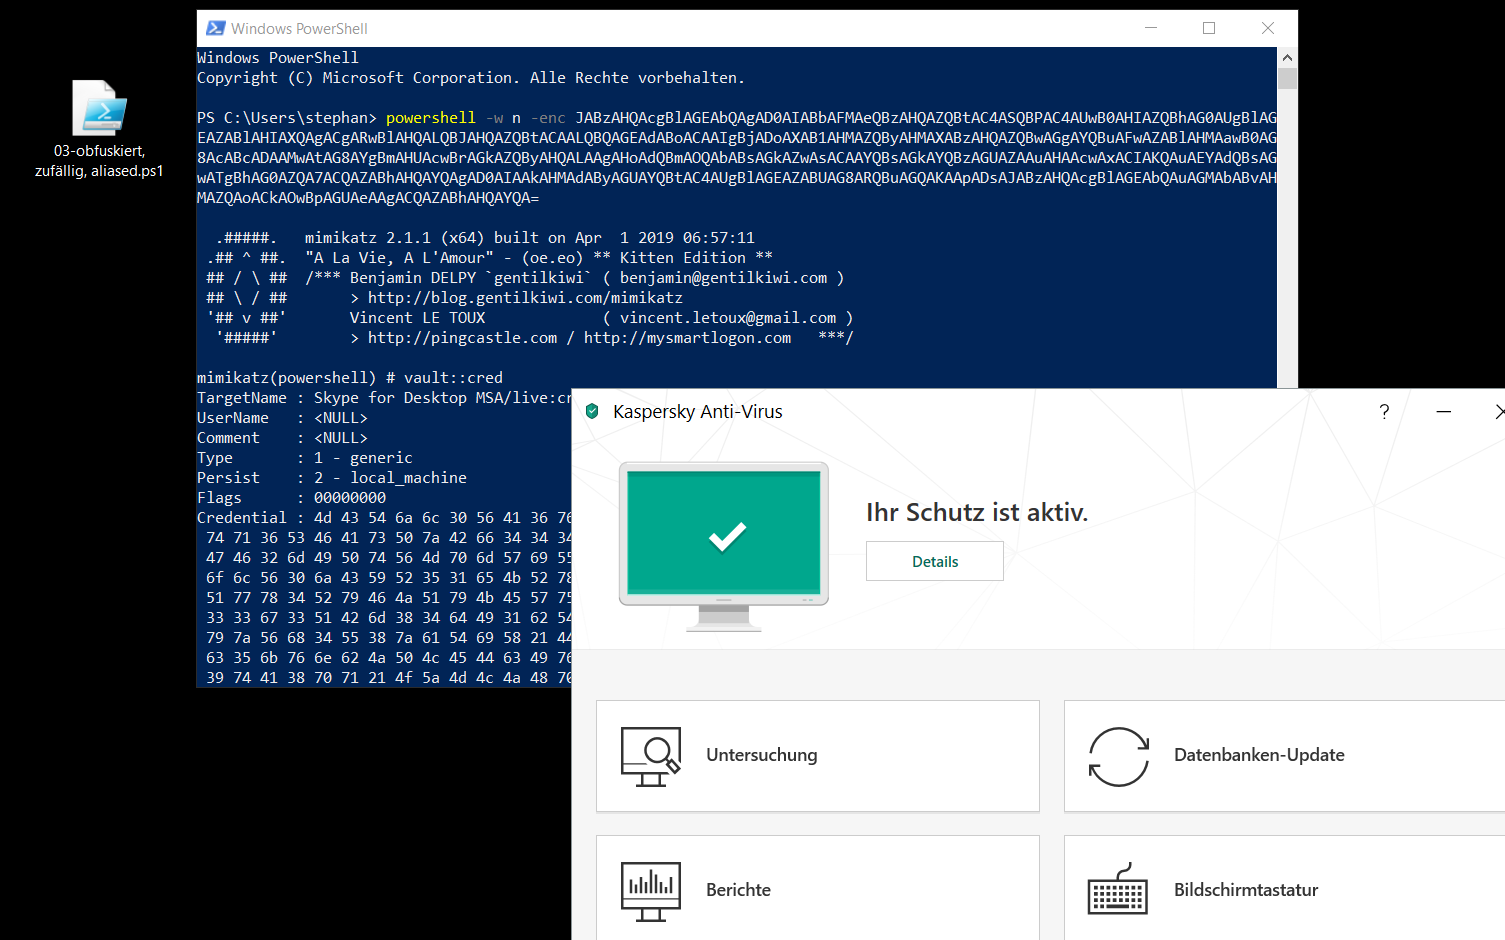Image resolution: width=1505 pixels, height=940 pixels.
Task: Click the 'Persist : 2 - local_machine' line
Action: point(332,478)
